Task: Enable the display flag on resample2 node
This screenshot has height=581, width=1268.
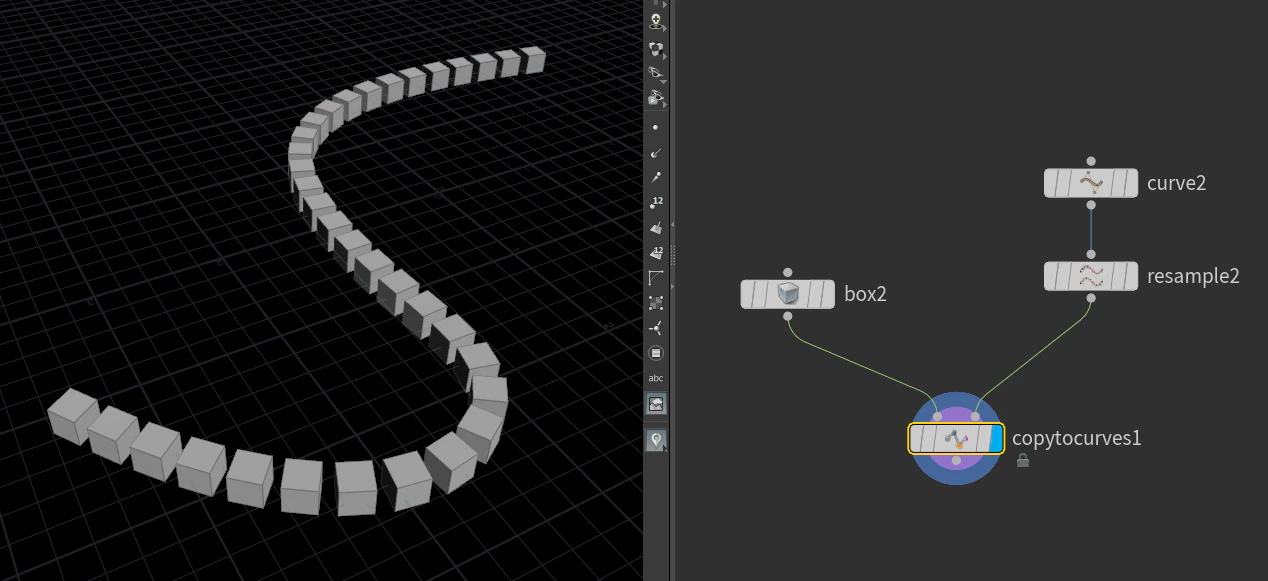Action: (1129, 276)
